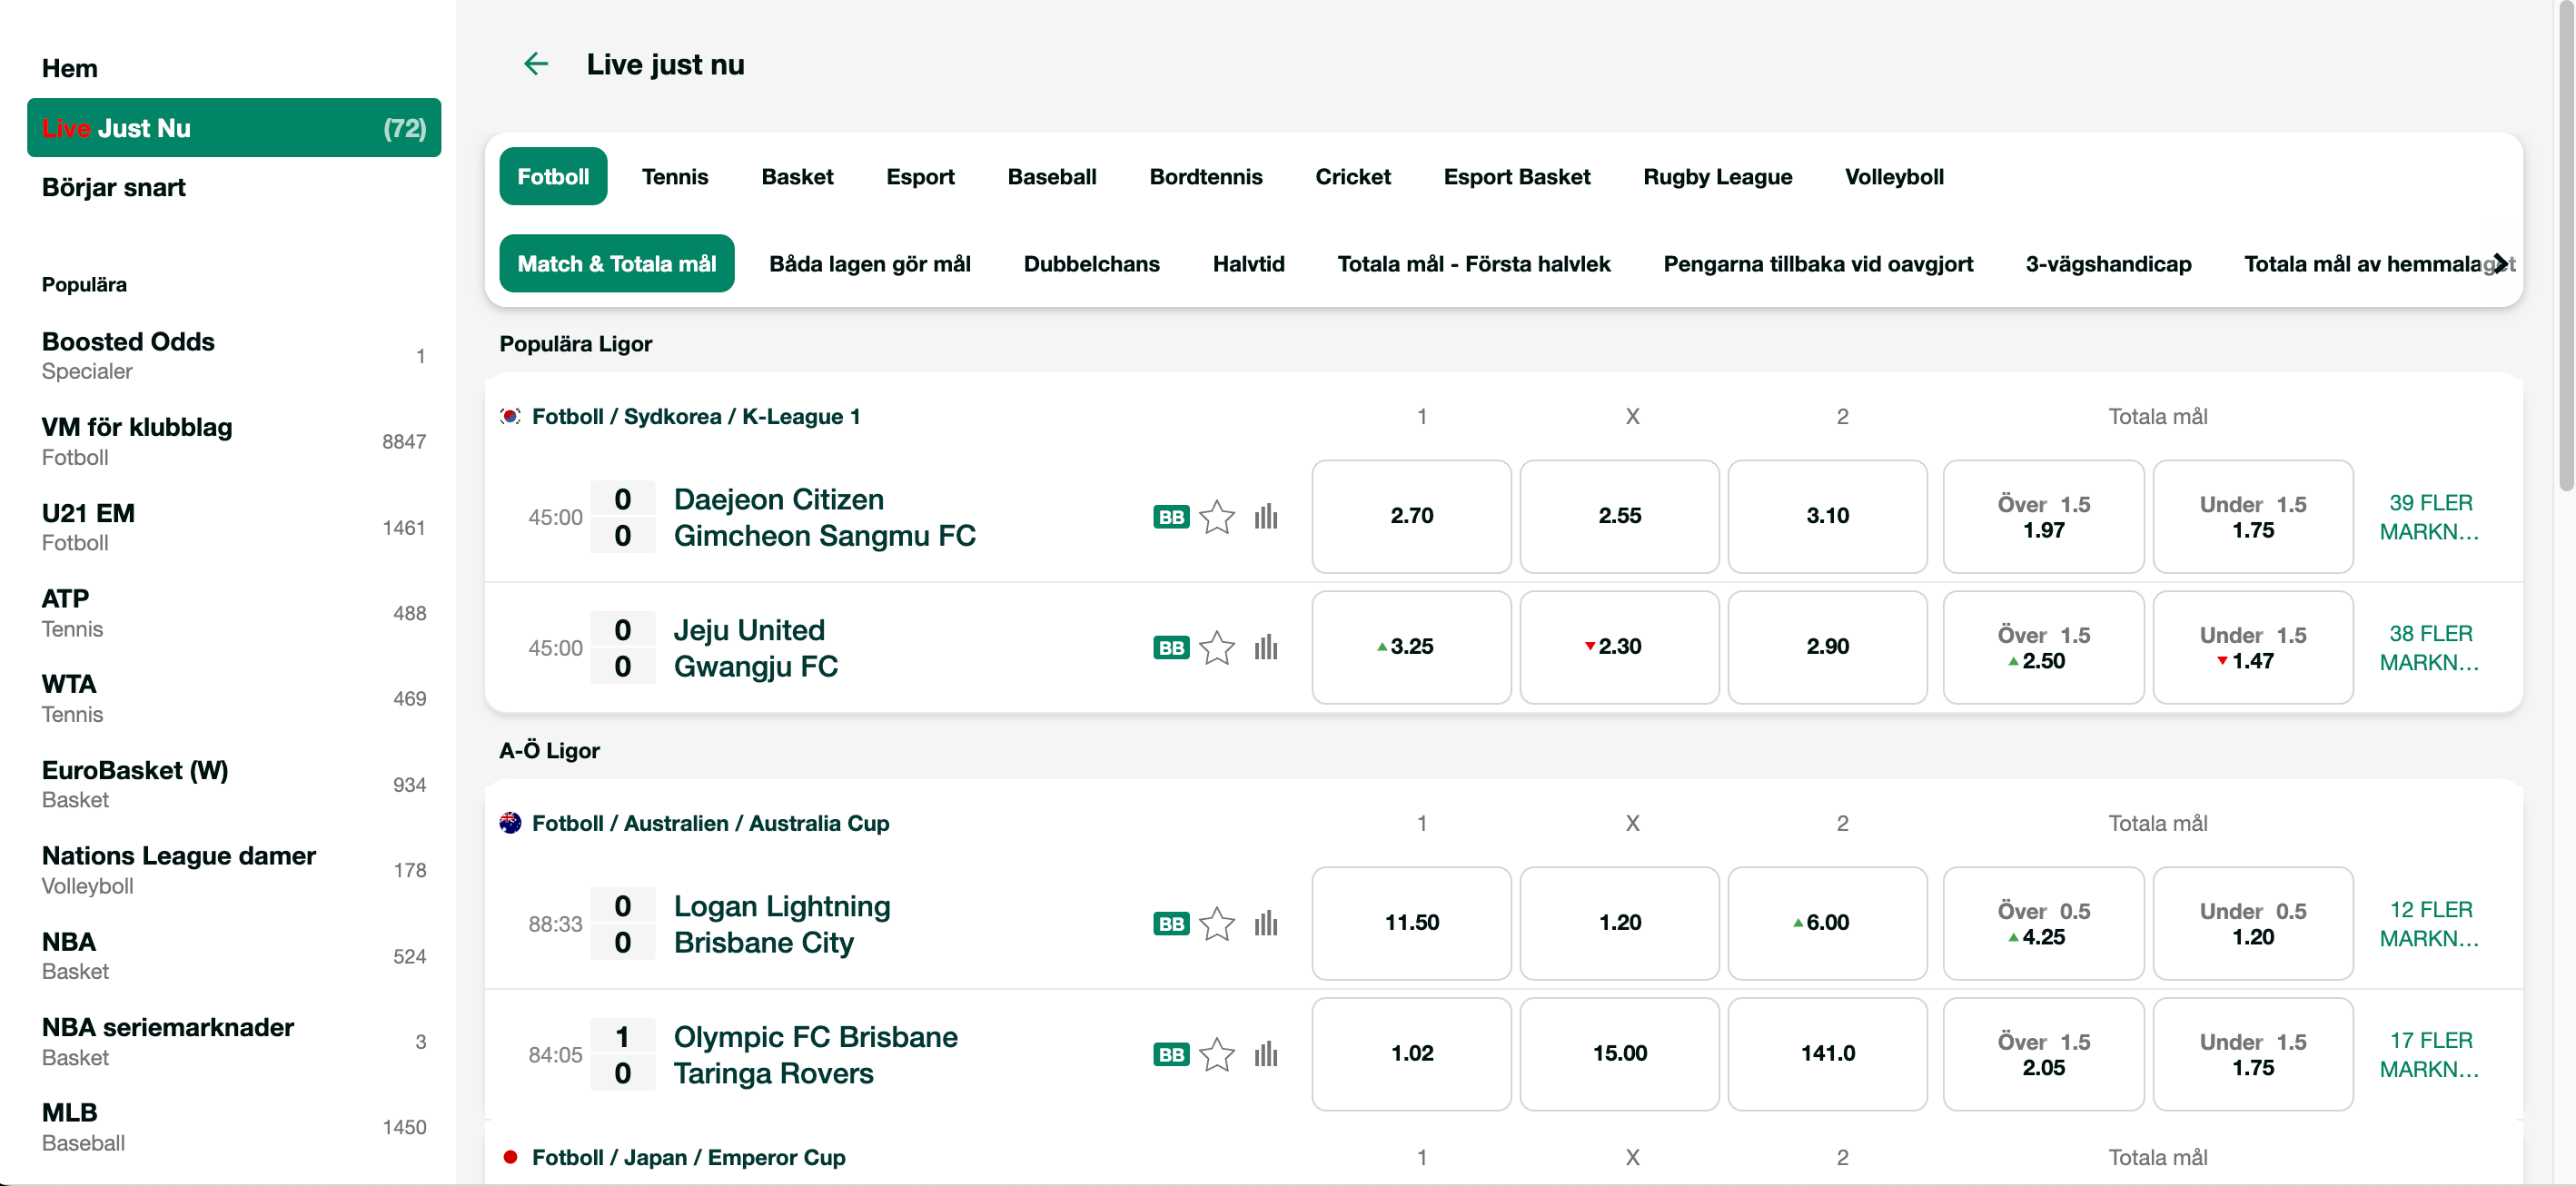Viewport: 2576px width, 1186px height.
Task: Click the Australia flag beside Australia Cup
Action: (x=510, y=823)
